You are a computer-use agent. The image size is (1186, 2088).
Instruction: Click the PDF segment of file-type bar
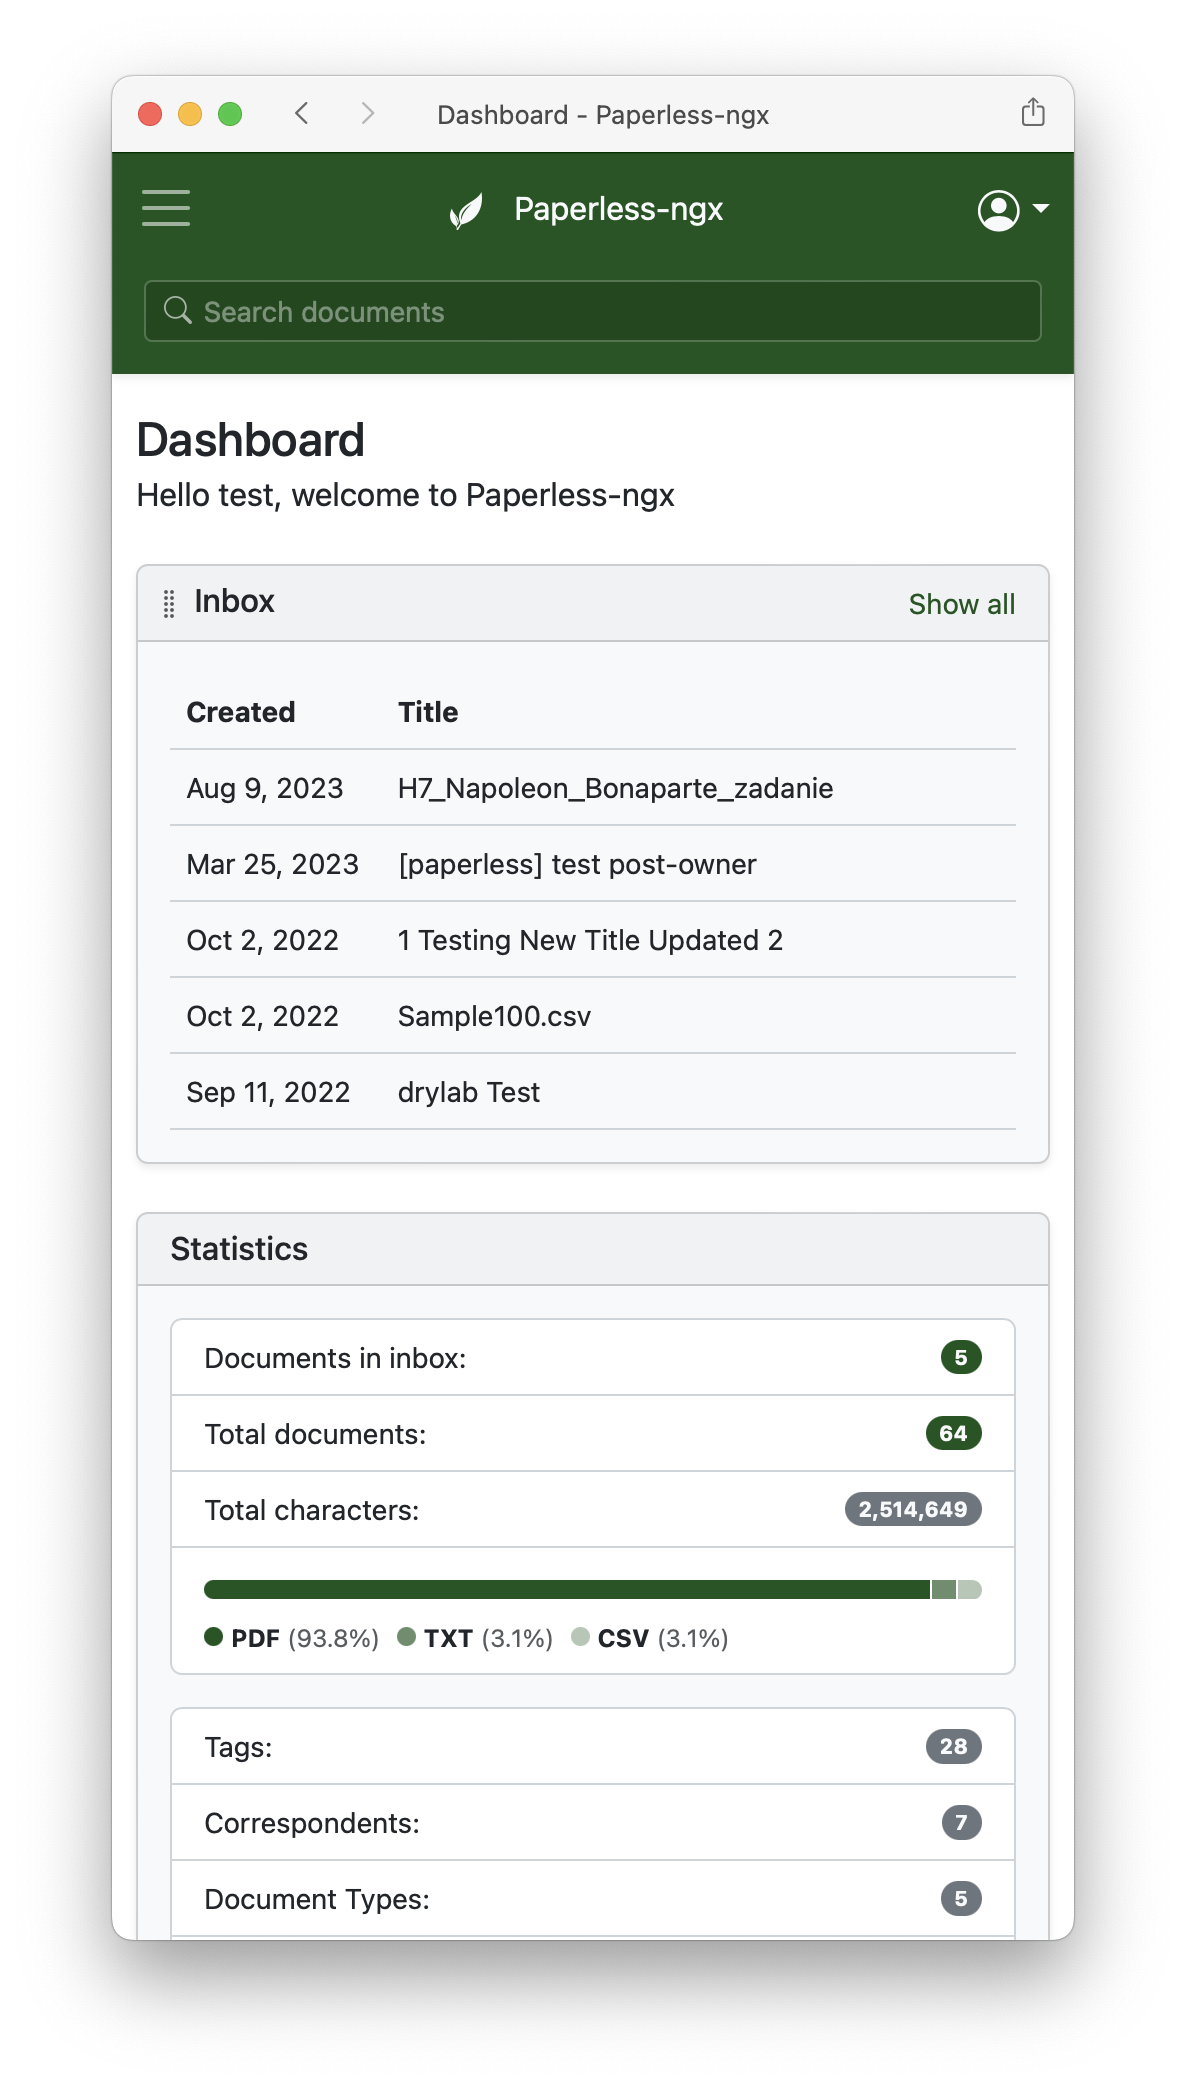(566, 1590)
